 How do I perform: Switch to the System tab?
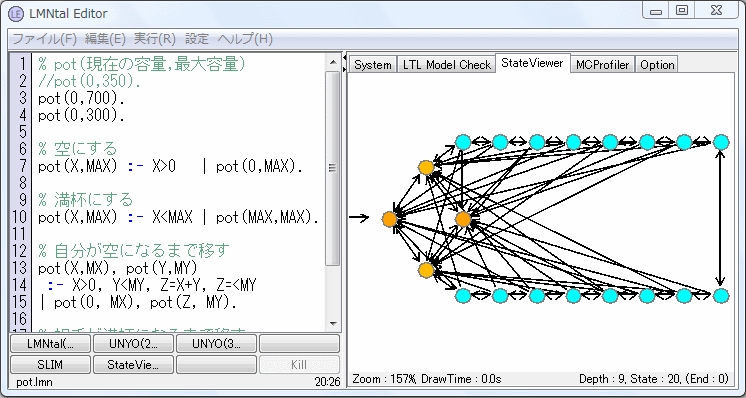click(x=373, y=65)
